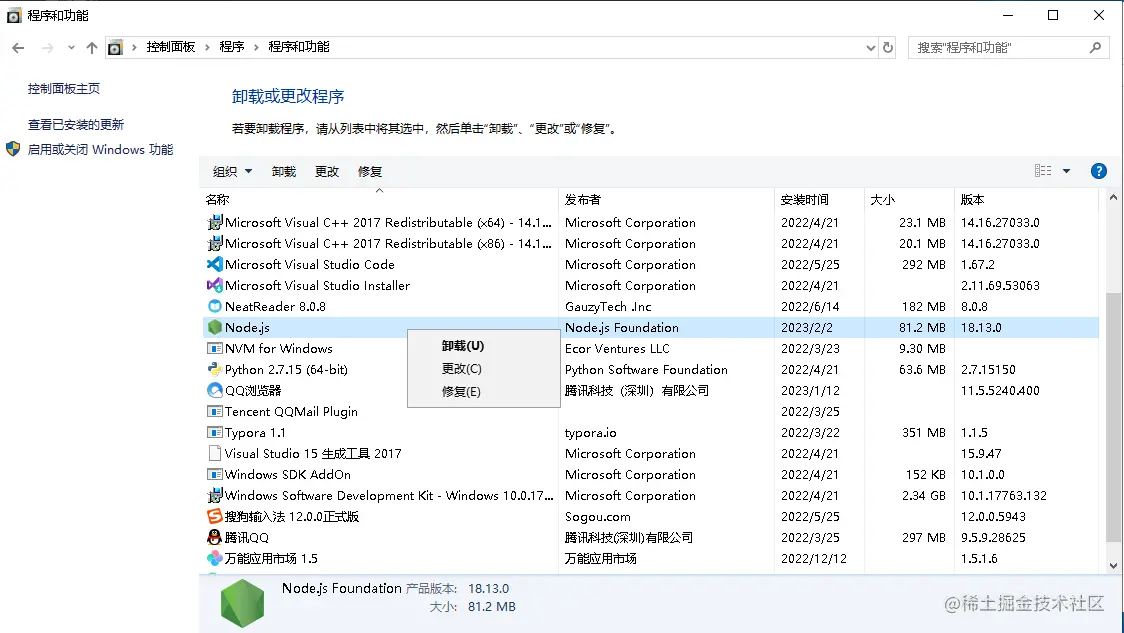Screen dimensions: 1124x633
Task: Open the recent locations dropdown arrow
Action: tap(71, 47)
